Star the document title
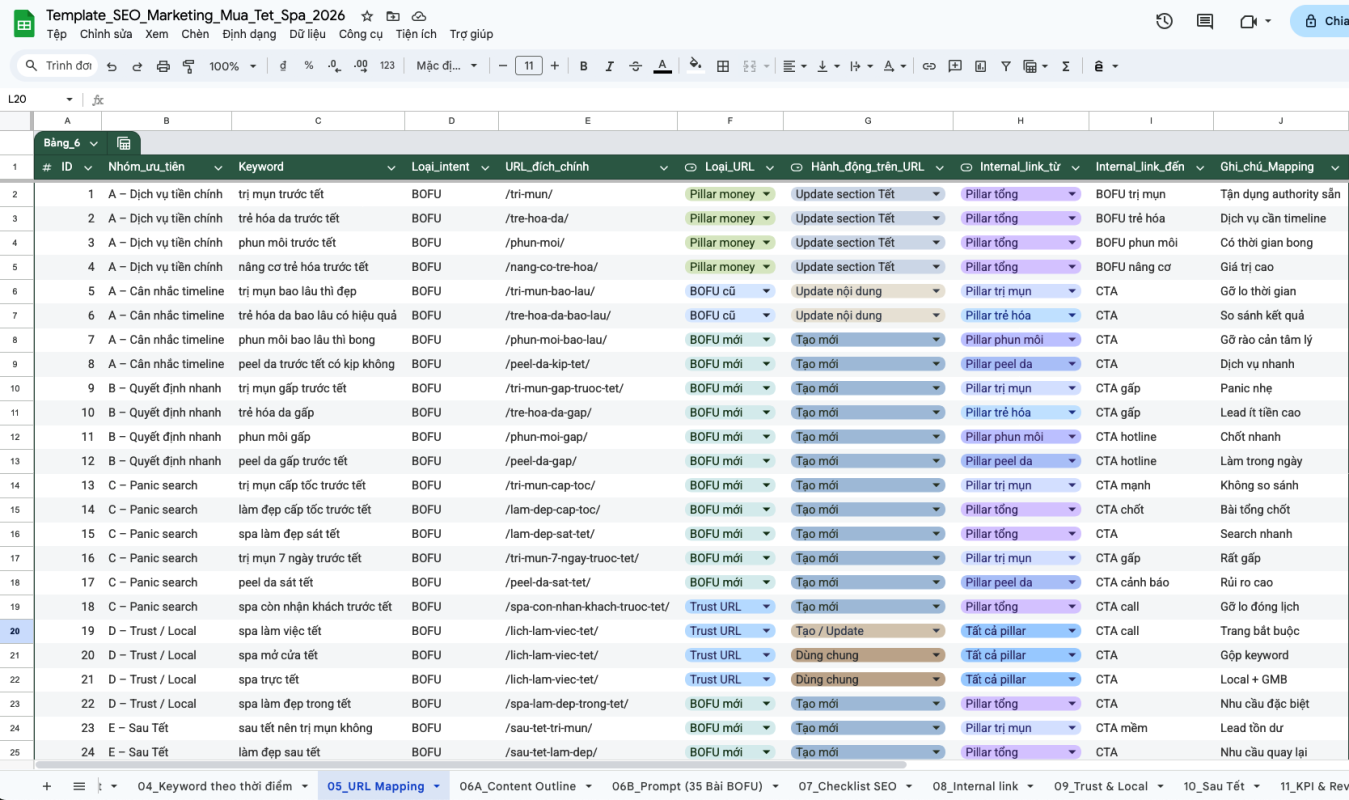The width and height of the screenshot is (1349, 800). [x=367, y=16]
